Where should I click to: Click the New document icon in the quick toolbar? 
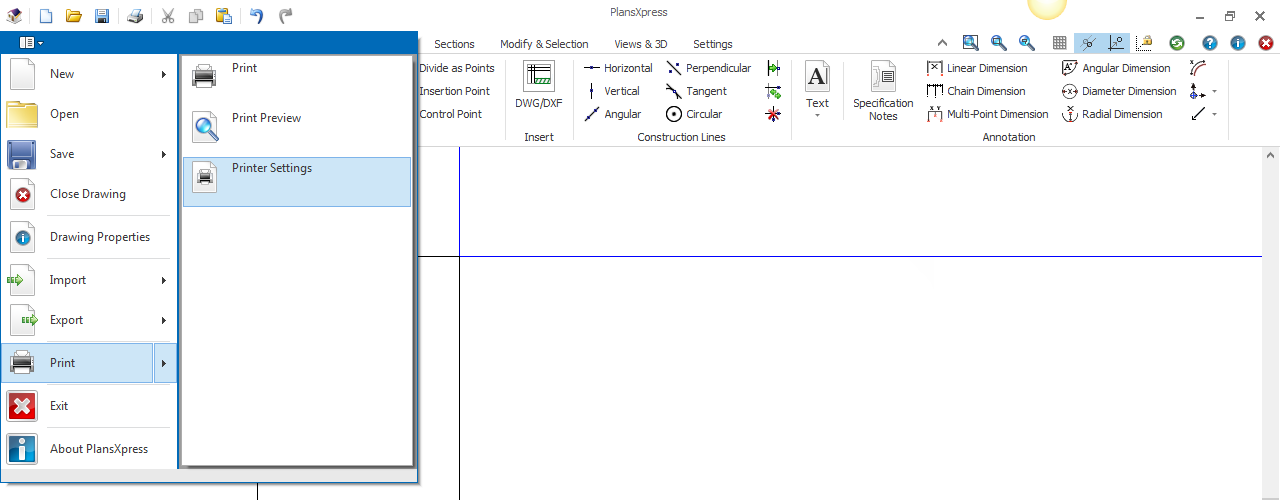point(46,16)
